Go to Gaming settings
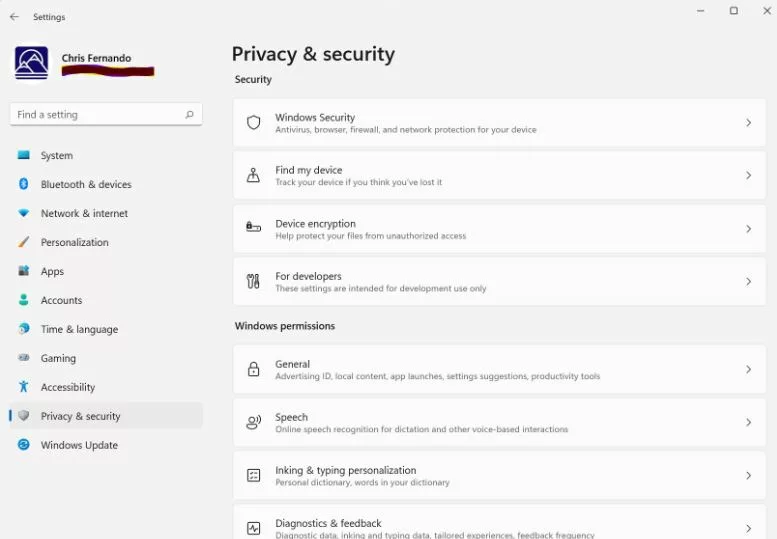 click(x=106, y=358)
